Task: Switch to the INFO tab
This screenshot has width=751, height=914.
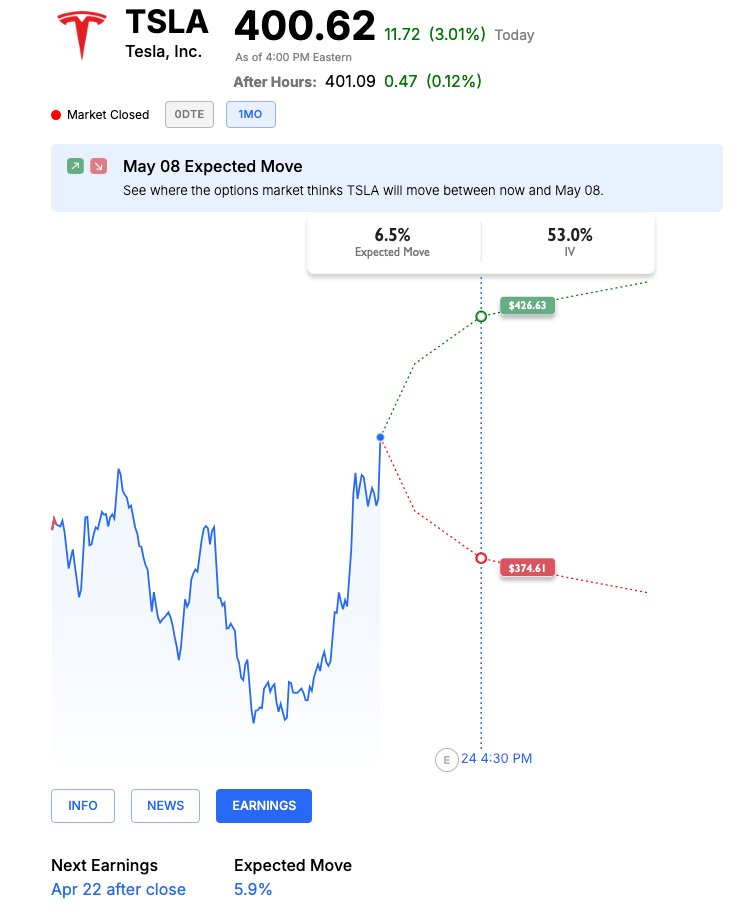Action: pyautogui.click(x=83, y=806)
